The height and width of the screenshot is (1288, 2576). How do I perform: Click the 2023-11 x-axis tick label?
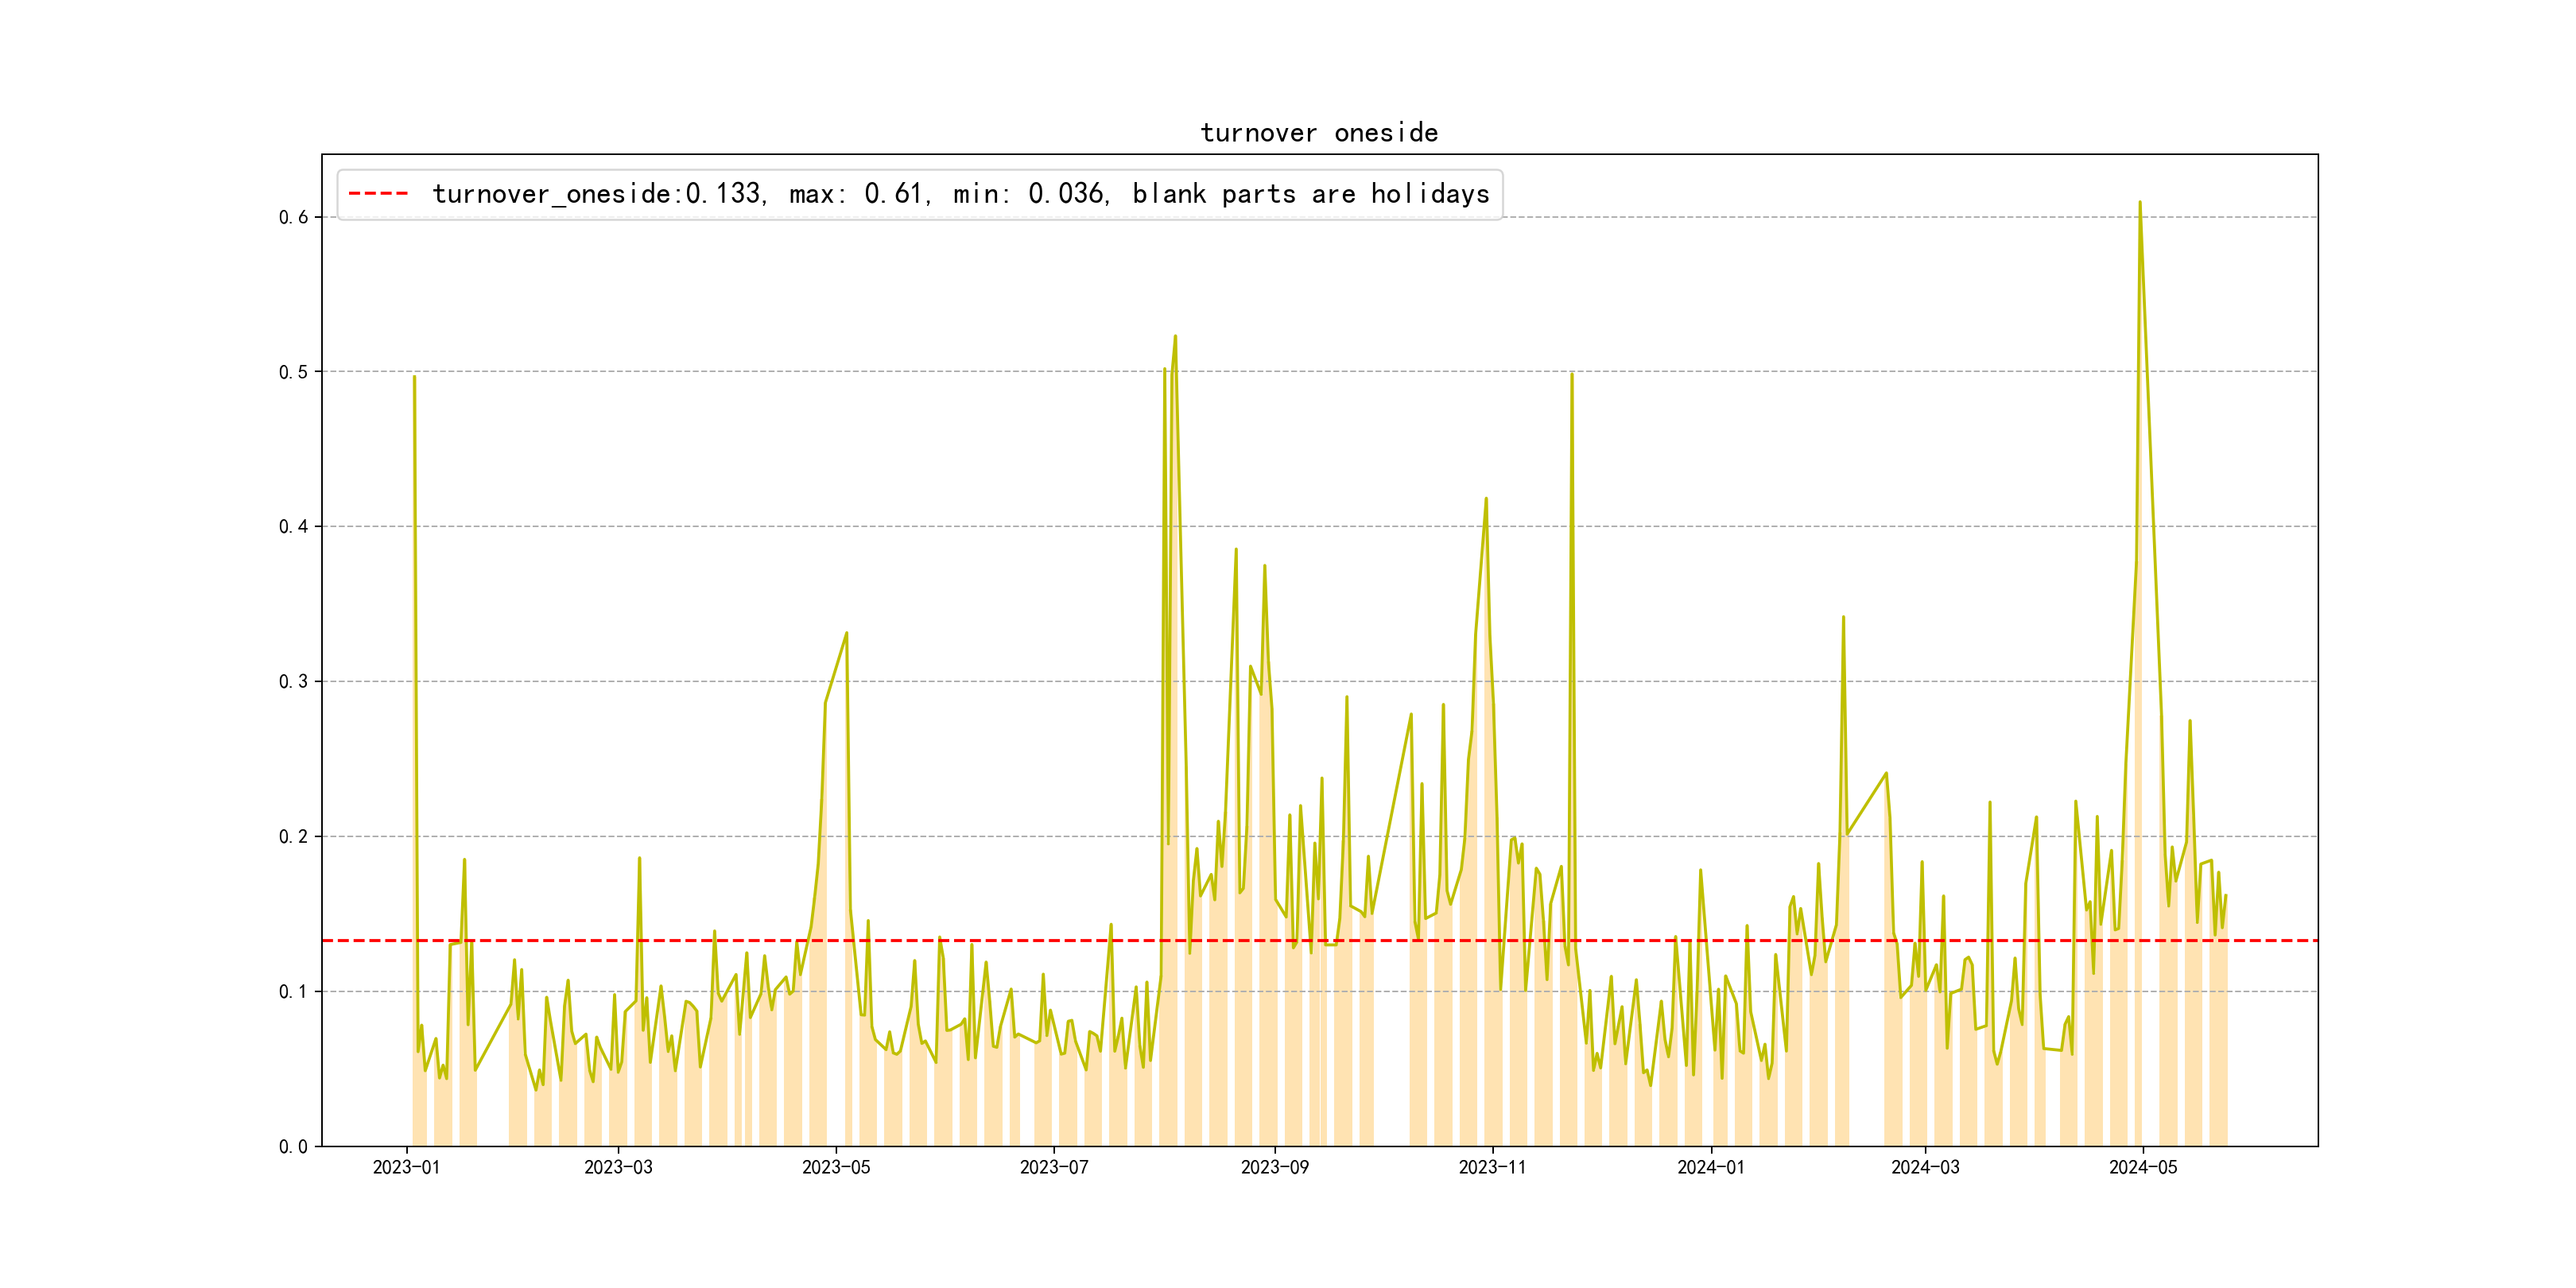coord(1492,1167)
